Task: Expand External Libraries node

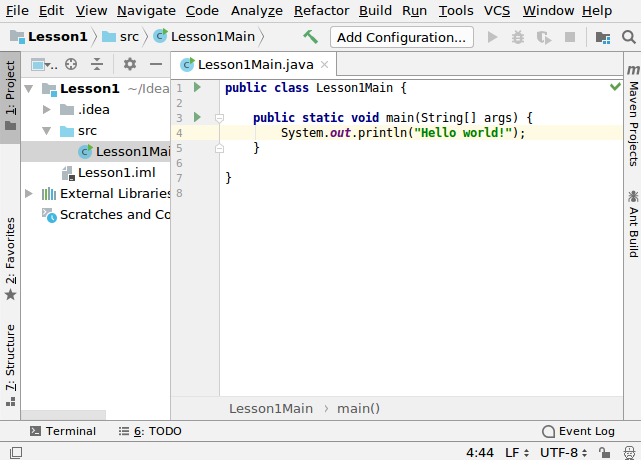Action: coord(29,193)
